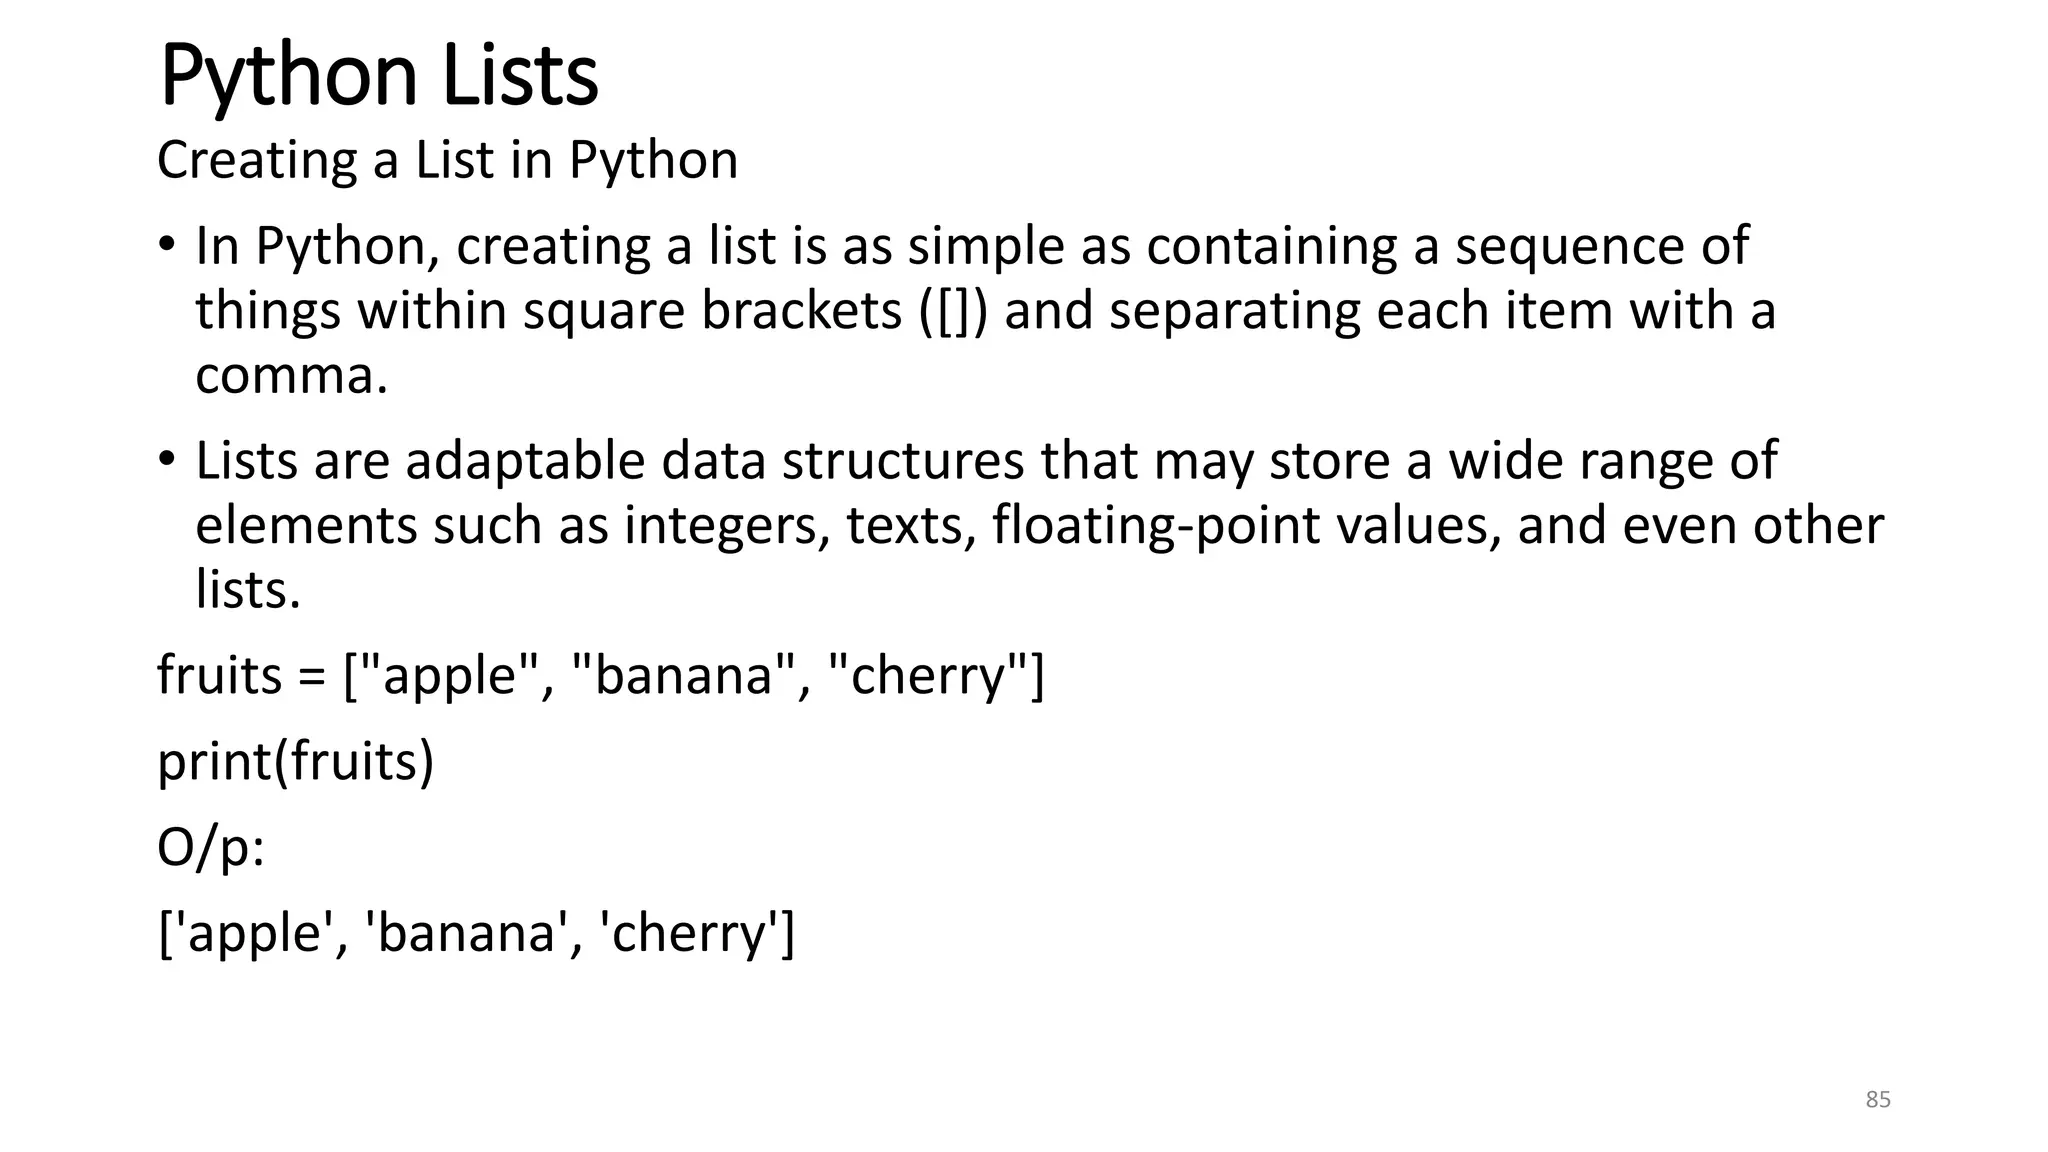The image size is (2048, 1152).
Task: Click the square brackets "([])" in the text
Action: pyautogui.click(x=953, y=311)
